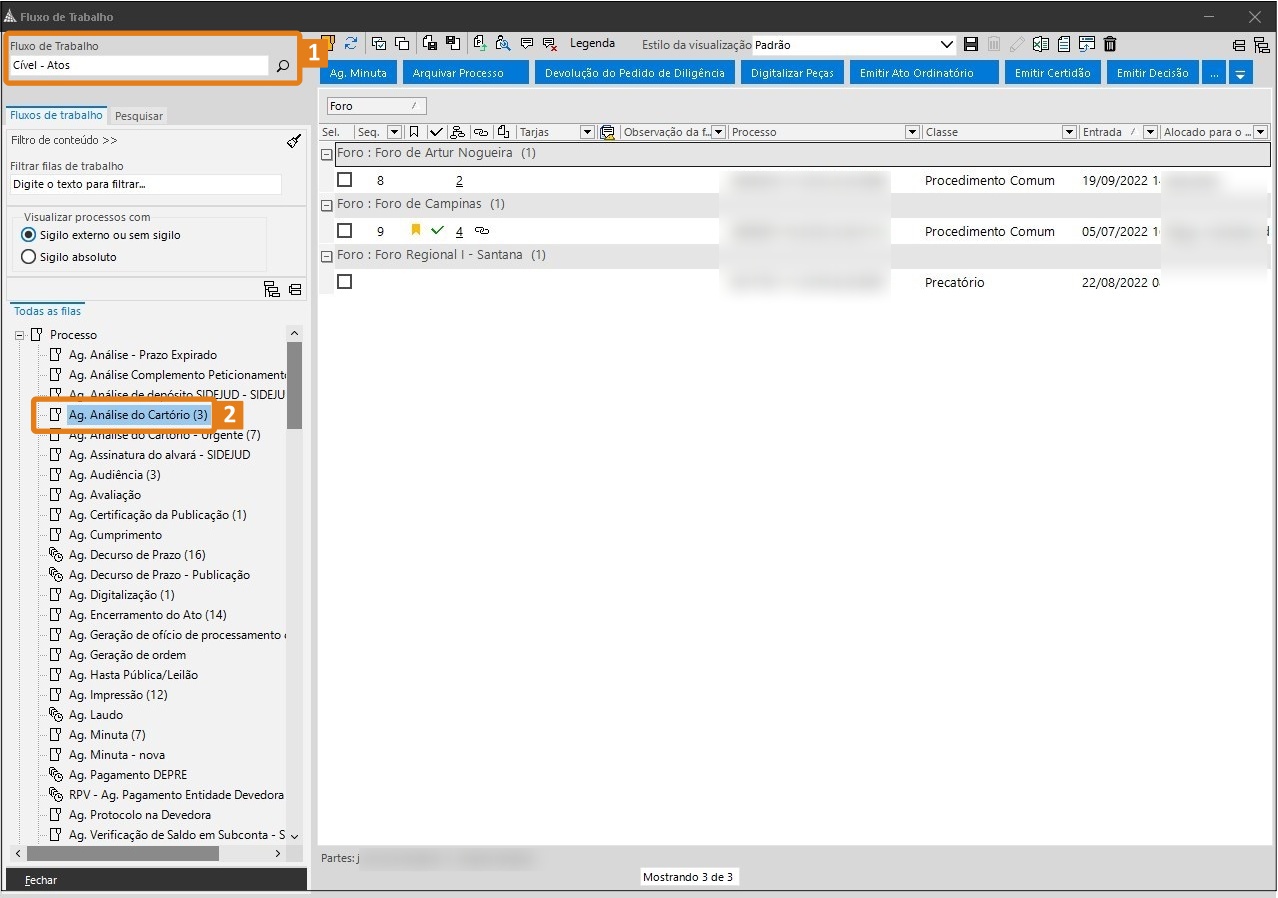Select the 'Ag. Decurso de Prazo (16)' queue
Viewport: 1278px width, 898px height.
(137, 555)
